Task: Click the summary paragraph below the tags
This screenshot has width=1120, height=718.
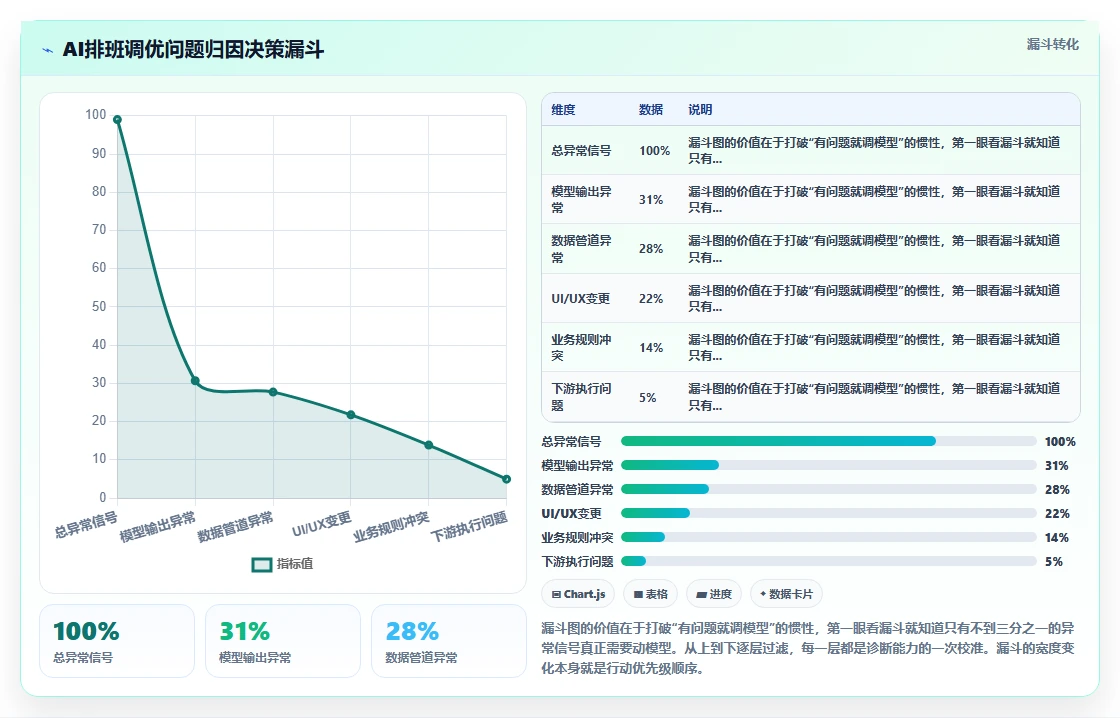Action: pyautogui.click(x=808, y=648)
